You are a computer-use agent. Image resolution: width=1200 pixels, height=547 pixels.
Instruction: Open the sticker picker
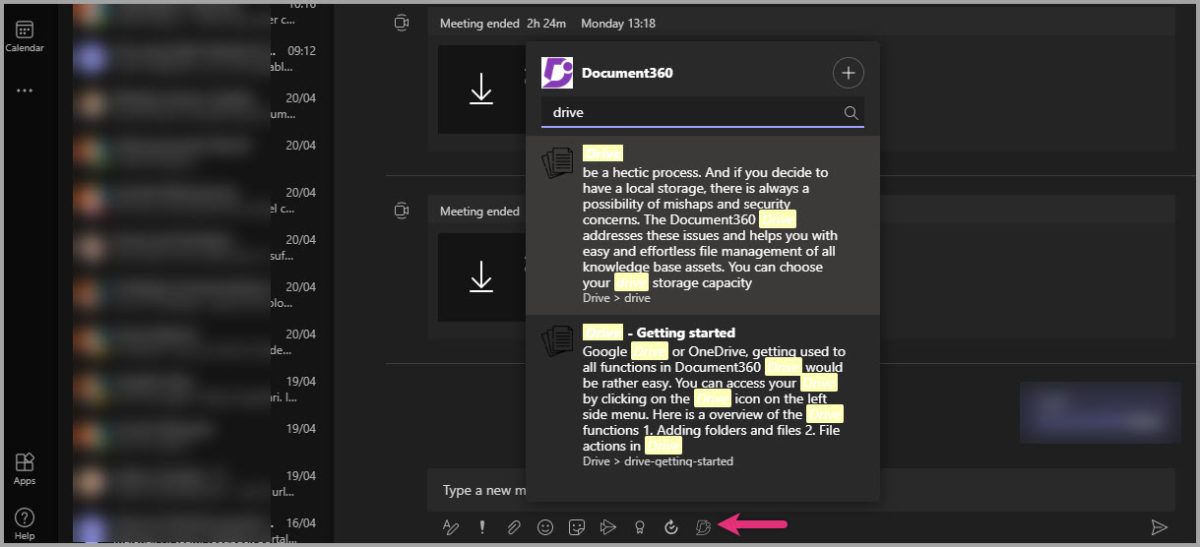coord(576,527)
